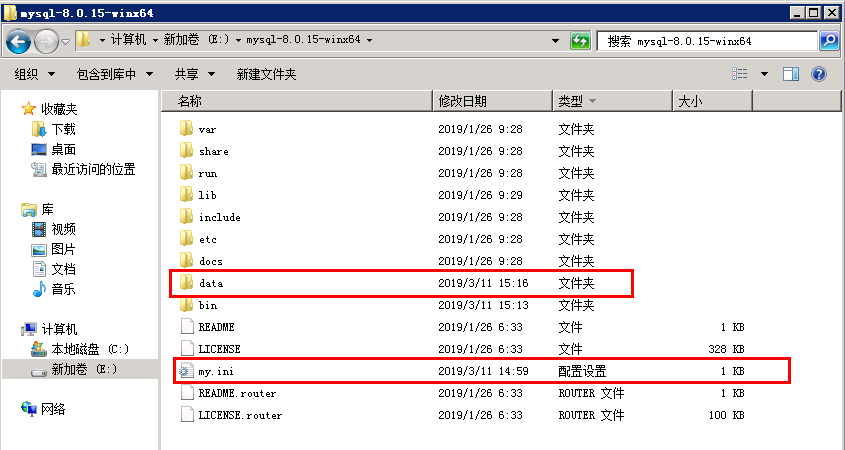845x450 pixels.
Task: Select 收藏夹 in the navigation pane
Action: click(x=59, y=109)
